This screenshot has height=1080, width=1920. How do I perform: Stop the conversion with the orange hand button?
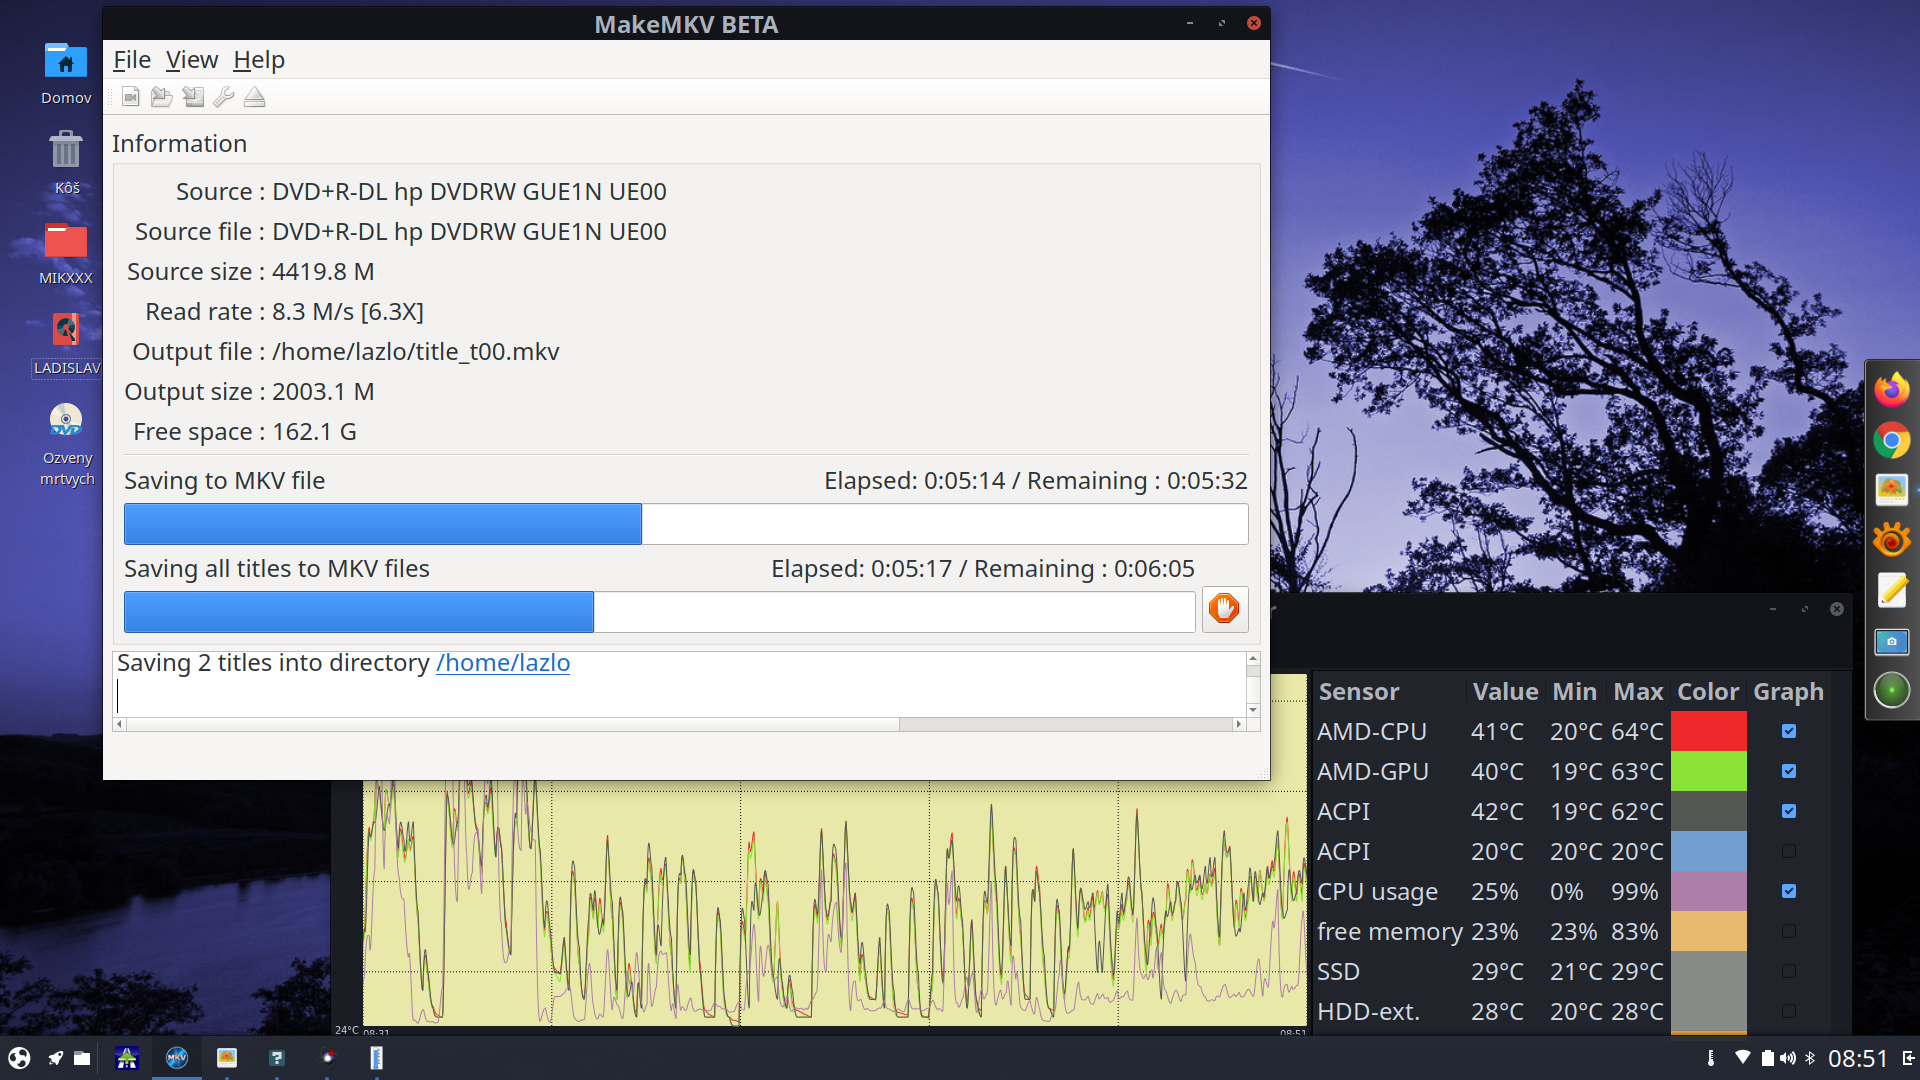[x=1224, y=609]
